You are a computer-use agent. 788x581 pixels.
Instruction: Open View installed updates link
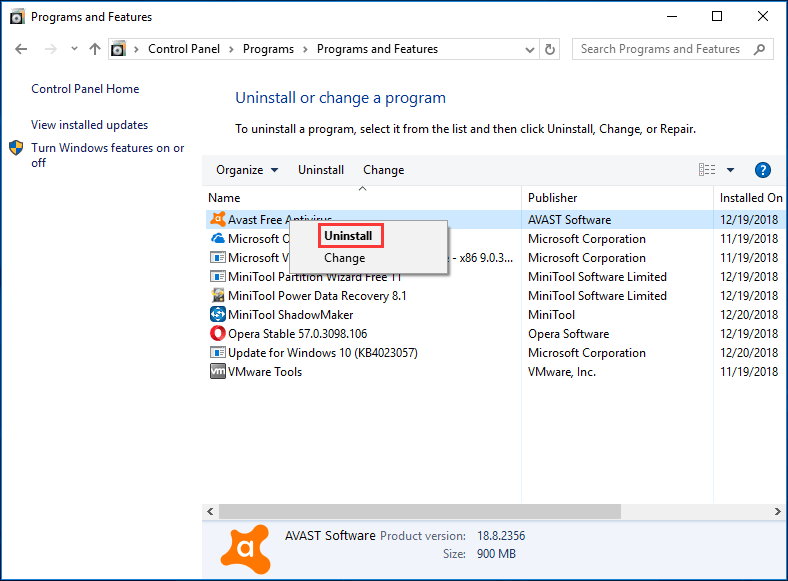tap(89, 125)
